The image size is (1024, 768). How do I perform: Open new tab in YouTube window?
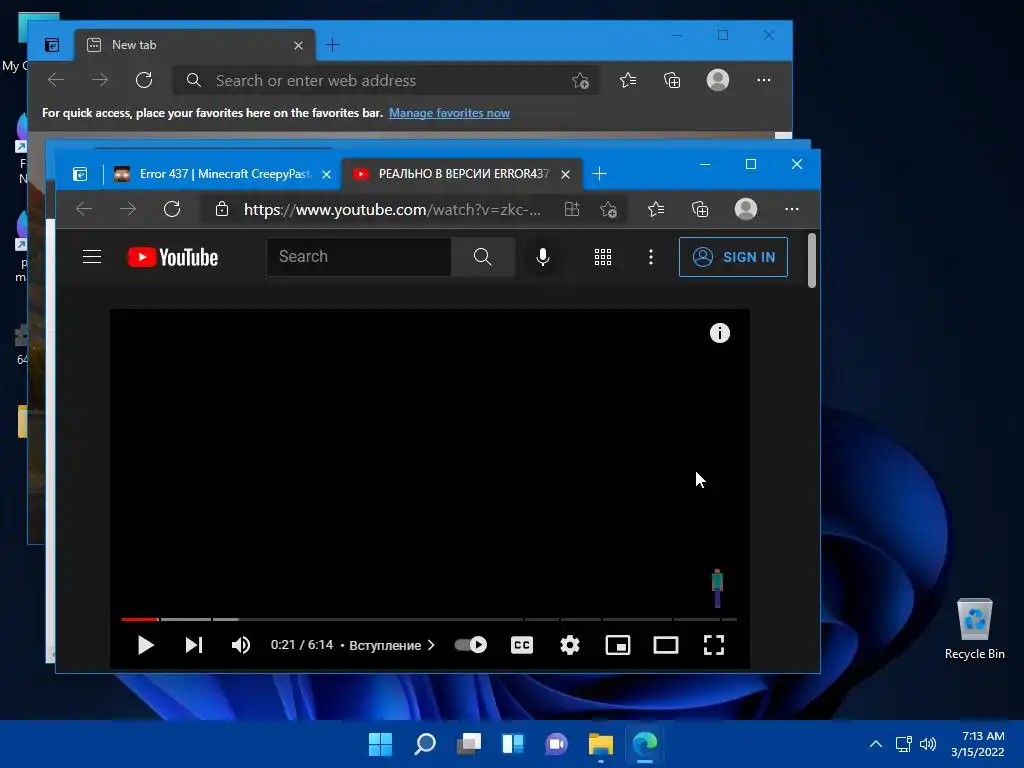pyautogui.click(x=600, y=174)
